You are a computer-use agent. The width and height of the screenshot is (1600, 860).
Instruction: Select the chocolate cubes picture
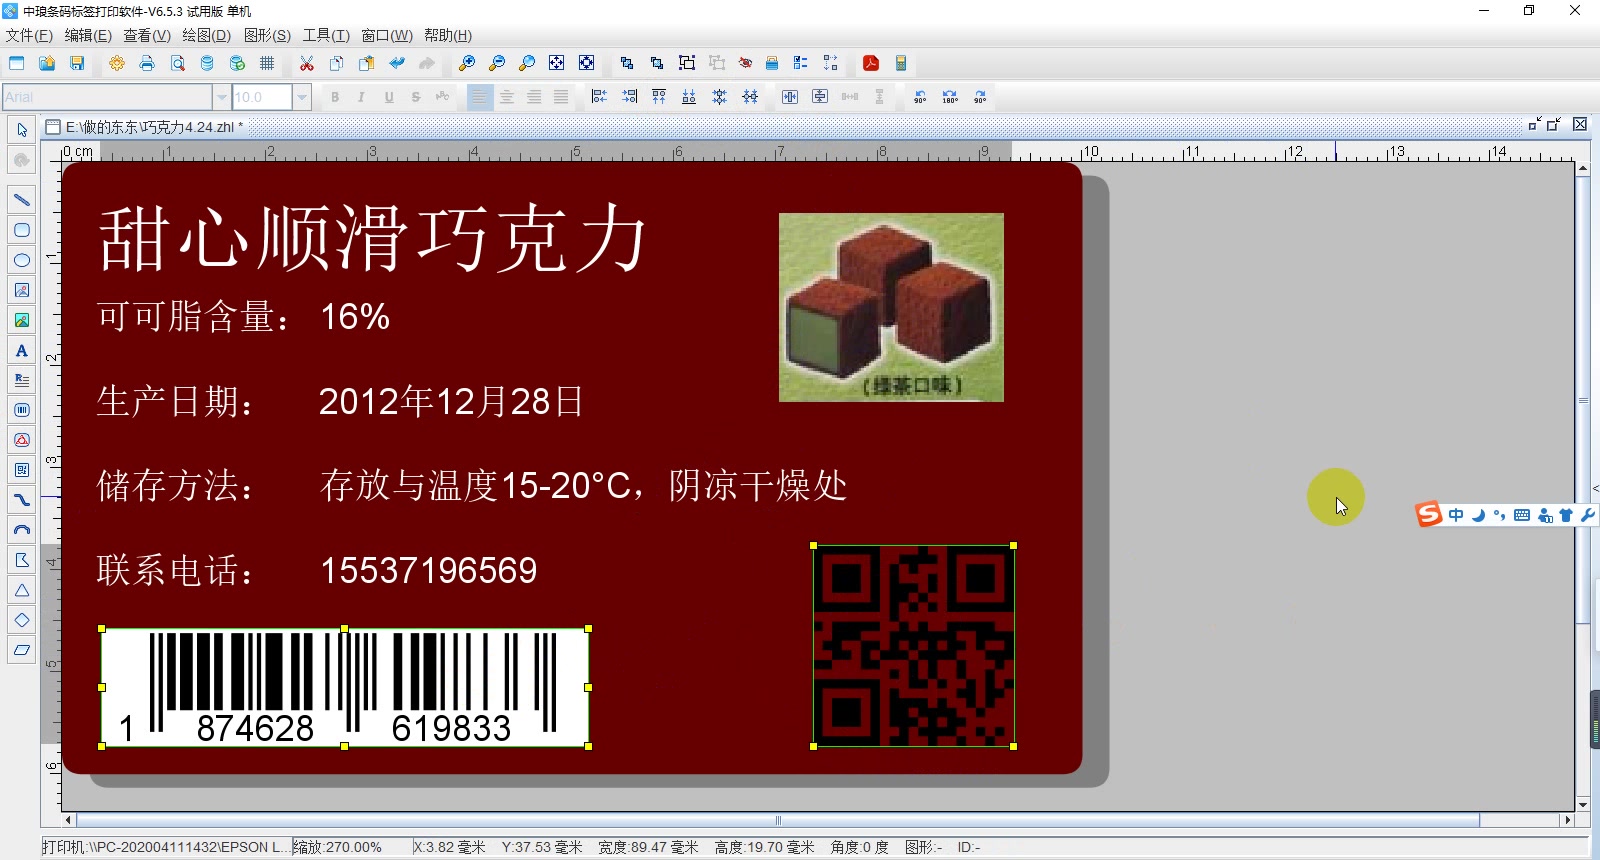click(x=891, y=307)
